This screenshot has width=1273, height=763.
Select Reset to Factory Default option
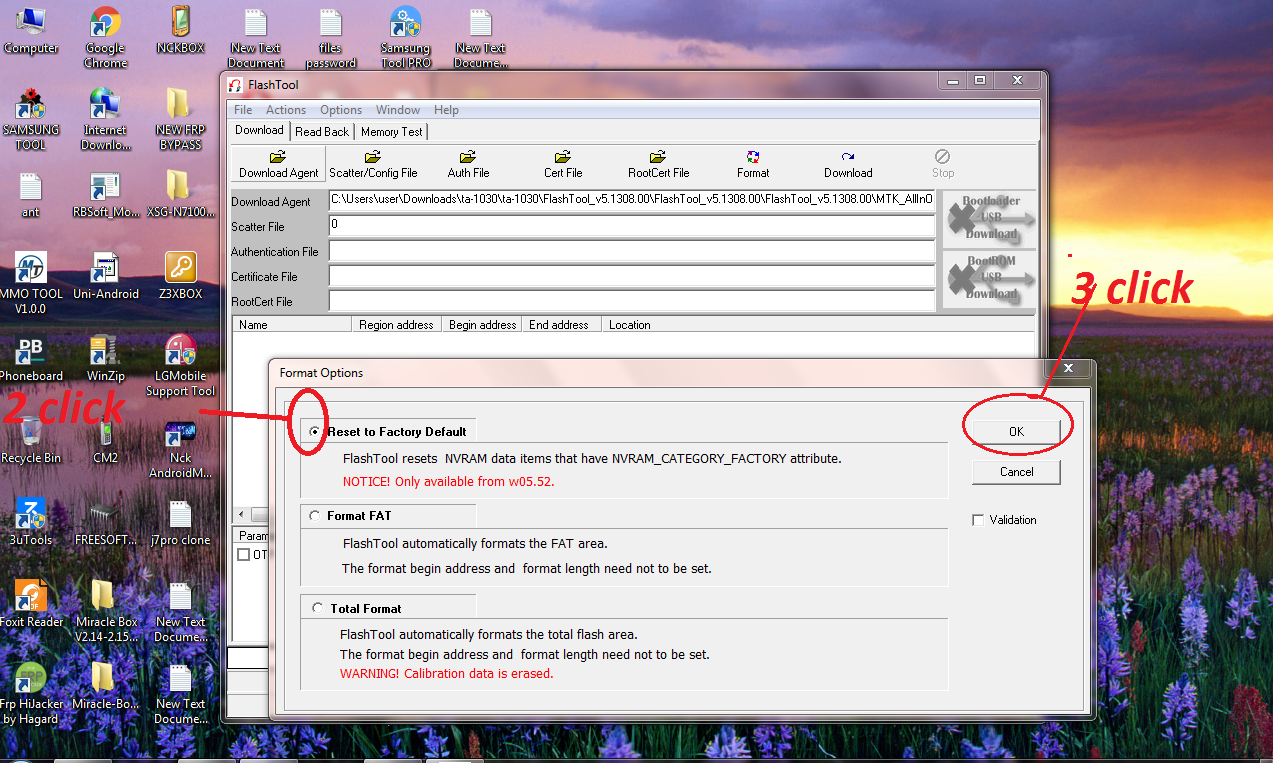pos(315,432)
